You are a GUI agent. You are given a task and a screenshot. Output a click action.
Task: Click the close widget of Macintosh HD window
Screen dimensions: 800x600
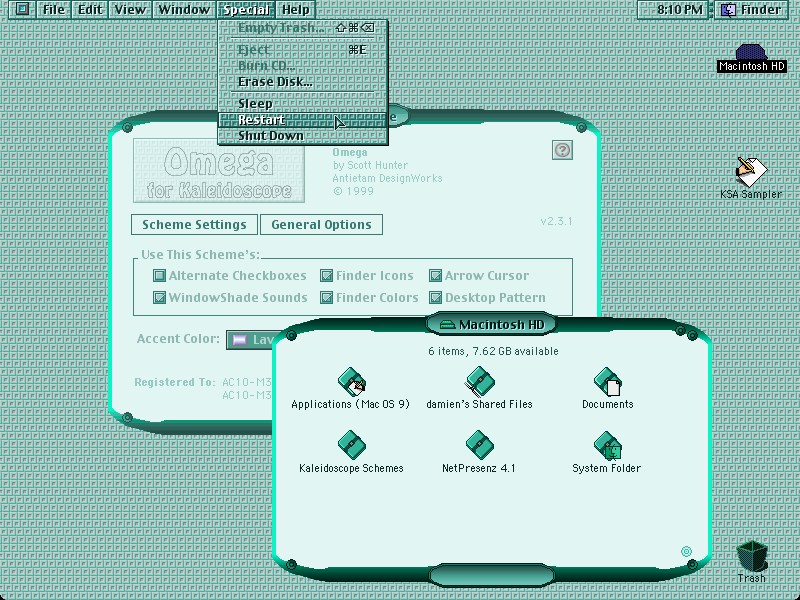coord(291,335)
